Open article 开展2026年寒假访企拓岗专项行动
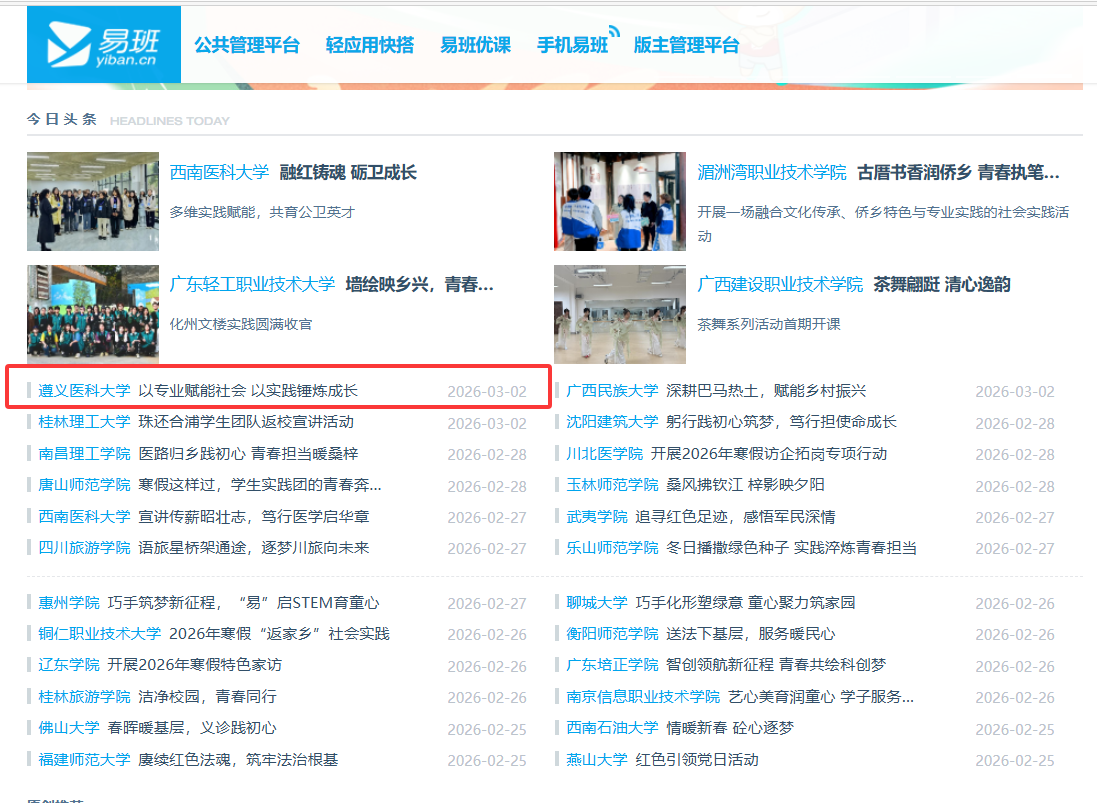This screenshot has width=1097, height=803. point(768,454)
